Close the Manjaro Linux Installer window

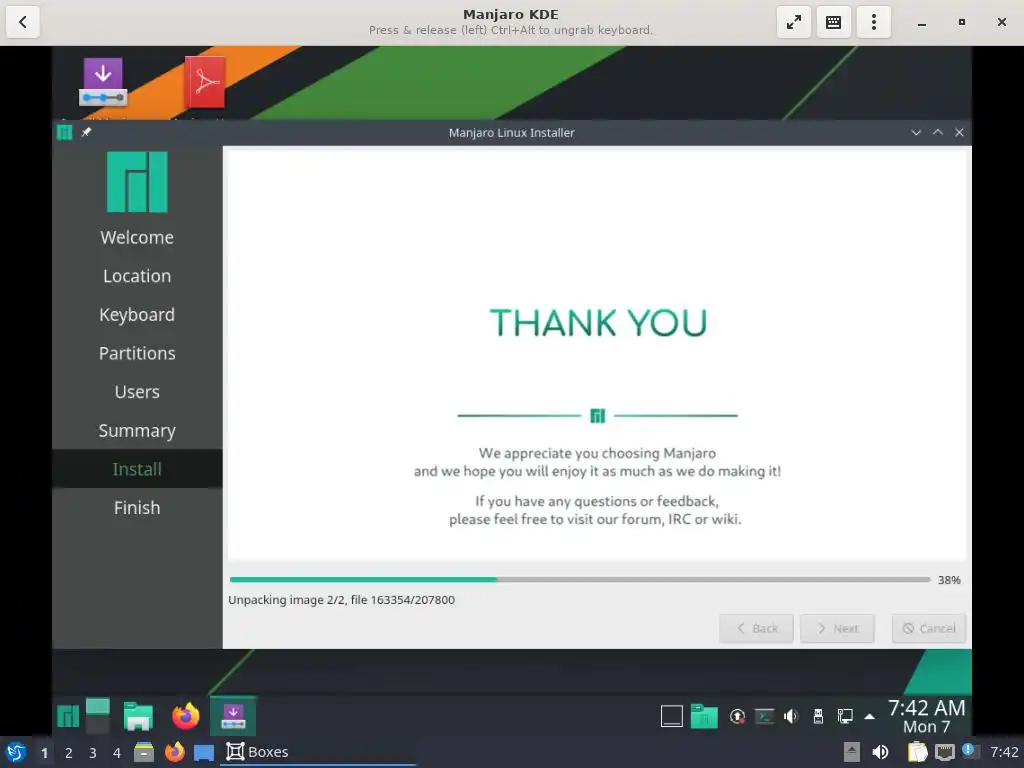click(x=959, y=133)
